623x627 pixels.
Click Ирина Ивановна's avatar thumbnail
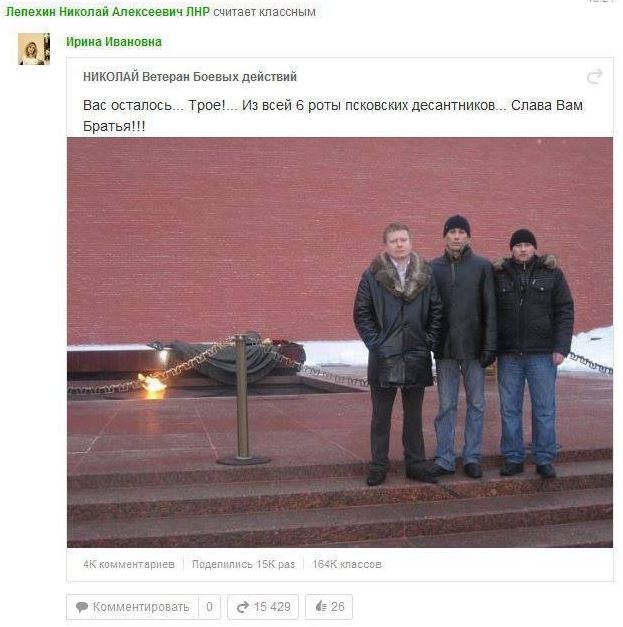click(34, 49)
